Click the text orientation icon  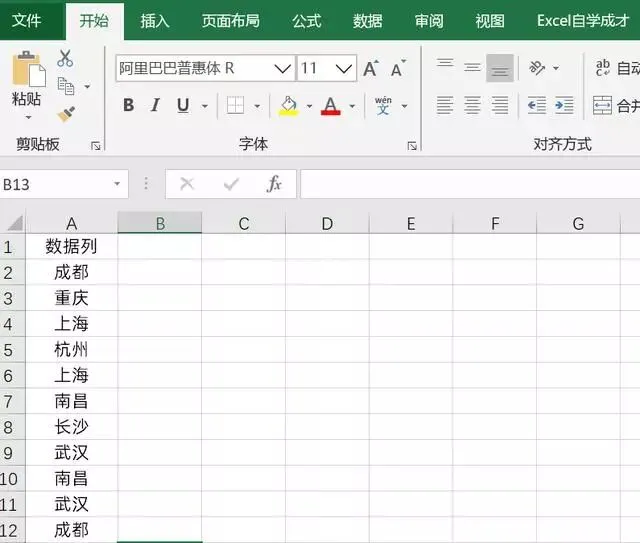pyautogui.click(x=537, y=68)
